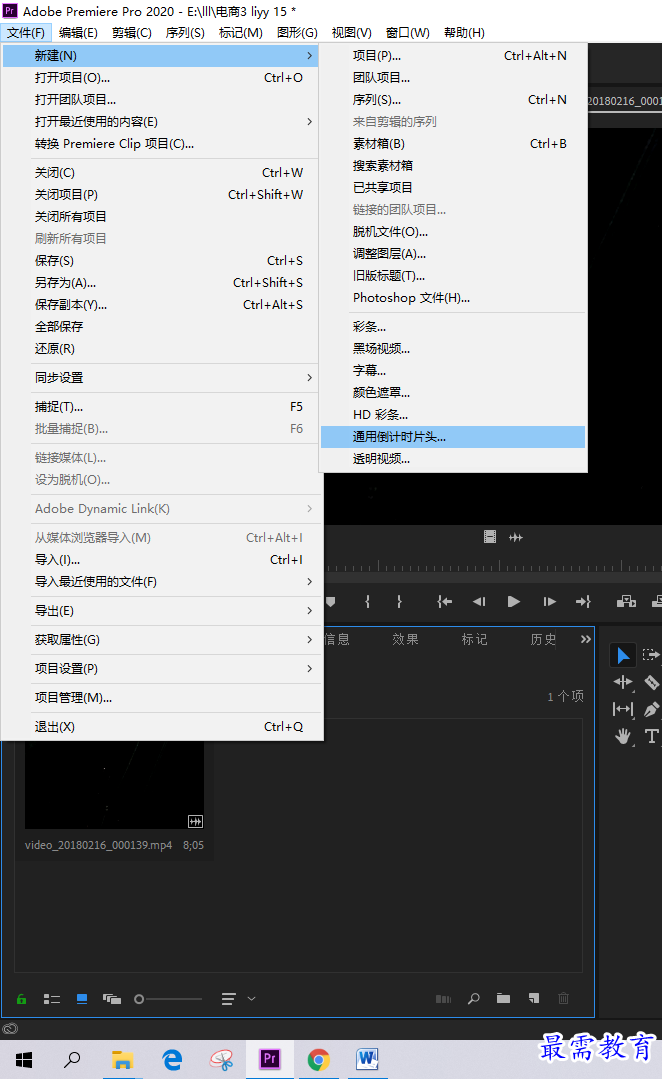Click the Find magnifier in project panel
This screenshot has width=662, height=1079.
[473, 998]
